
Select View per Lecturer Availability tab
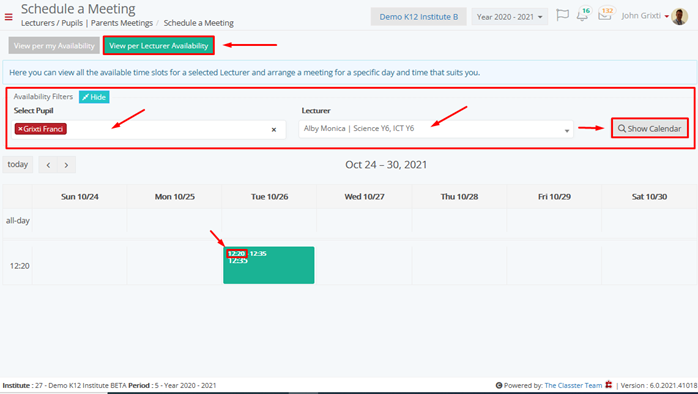158,45
